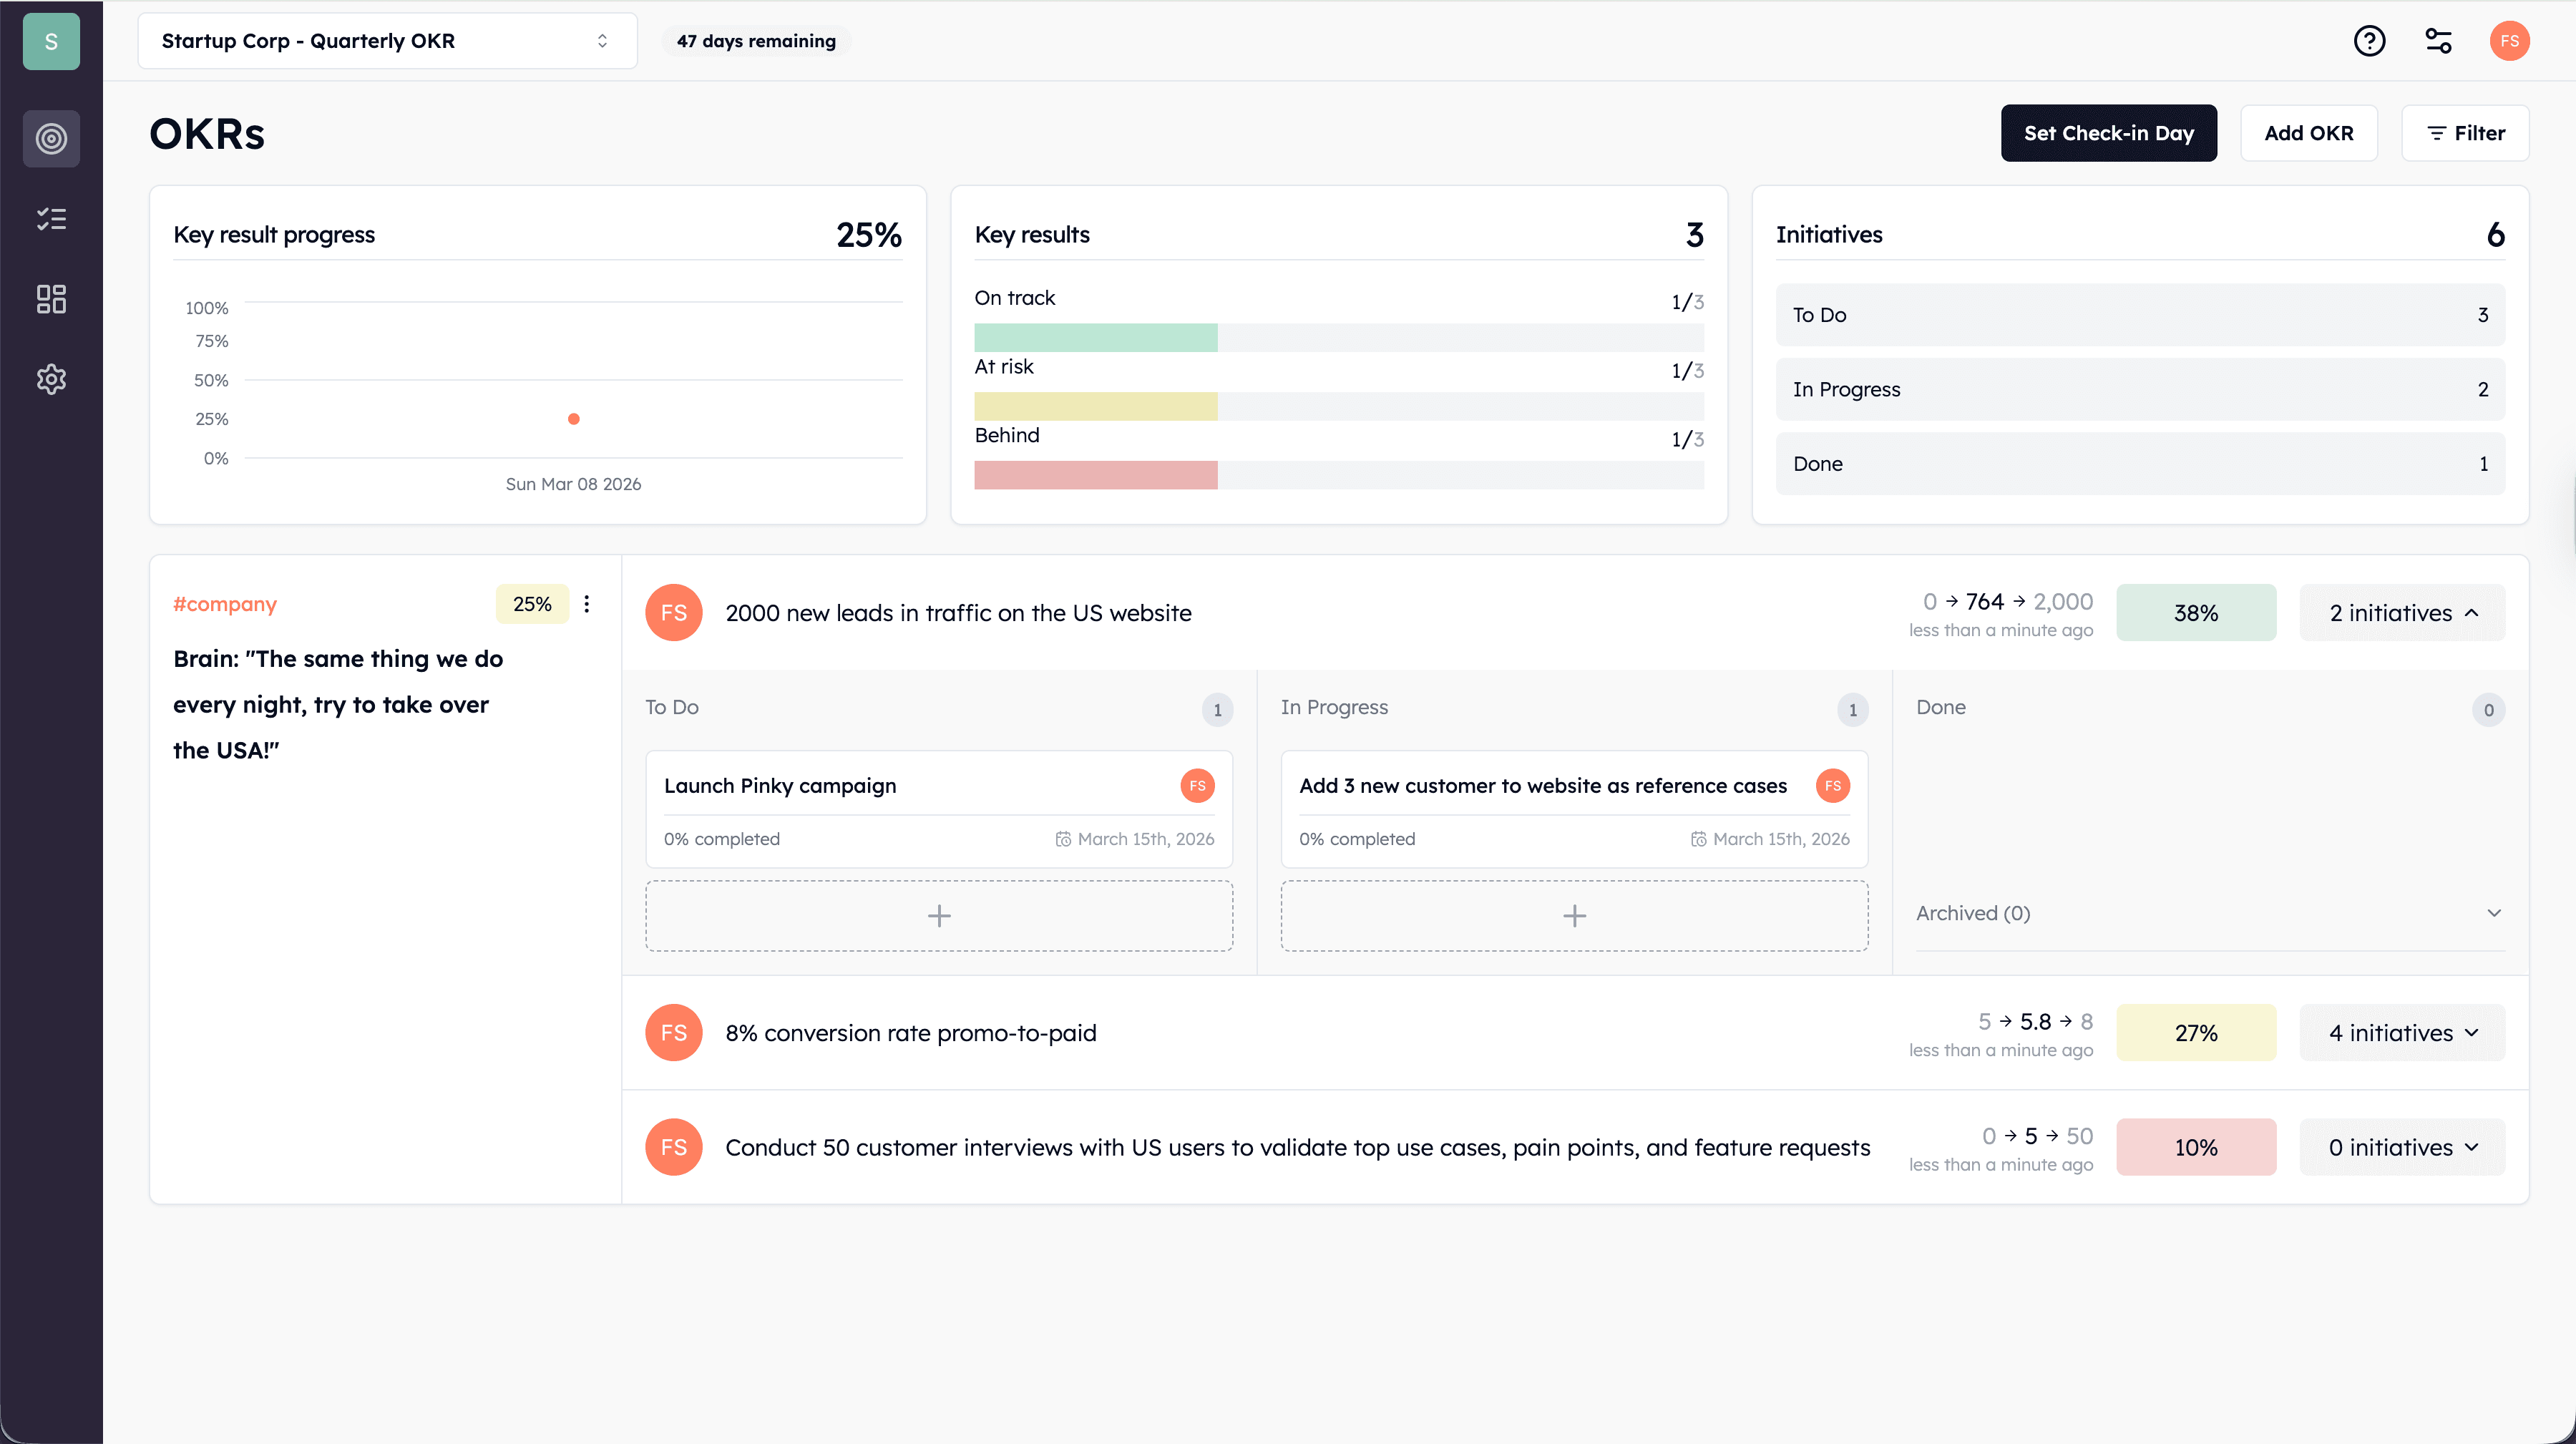This screenshot has height=1444, width=2576.
Task: Open the settings gear in sidebar
Action: [x=51, y=379]
